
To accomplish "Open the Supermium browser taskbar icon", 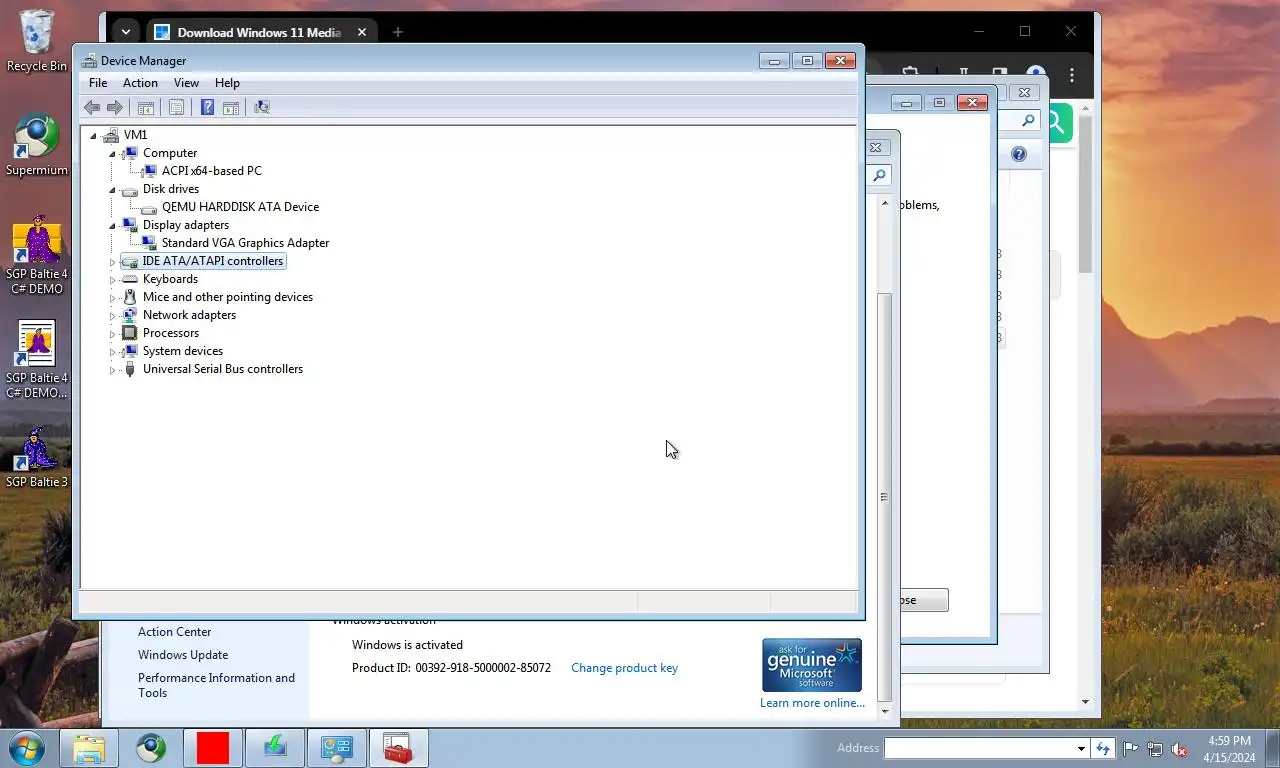I will click(x=151, y=748).
